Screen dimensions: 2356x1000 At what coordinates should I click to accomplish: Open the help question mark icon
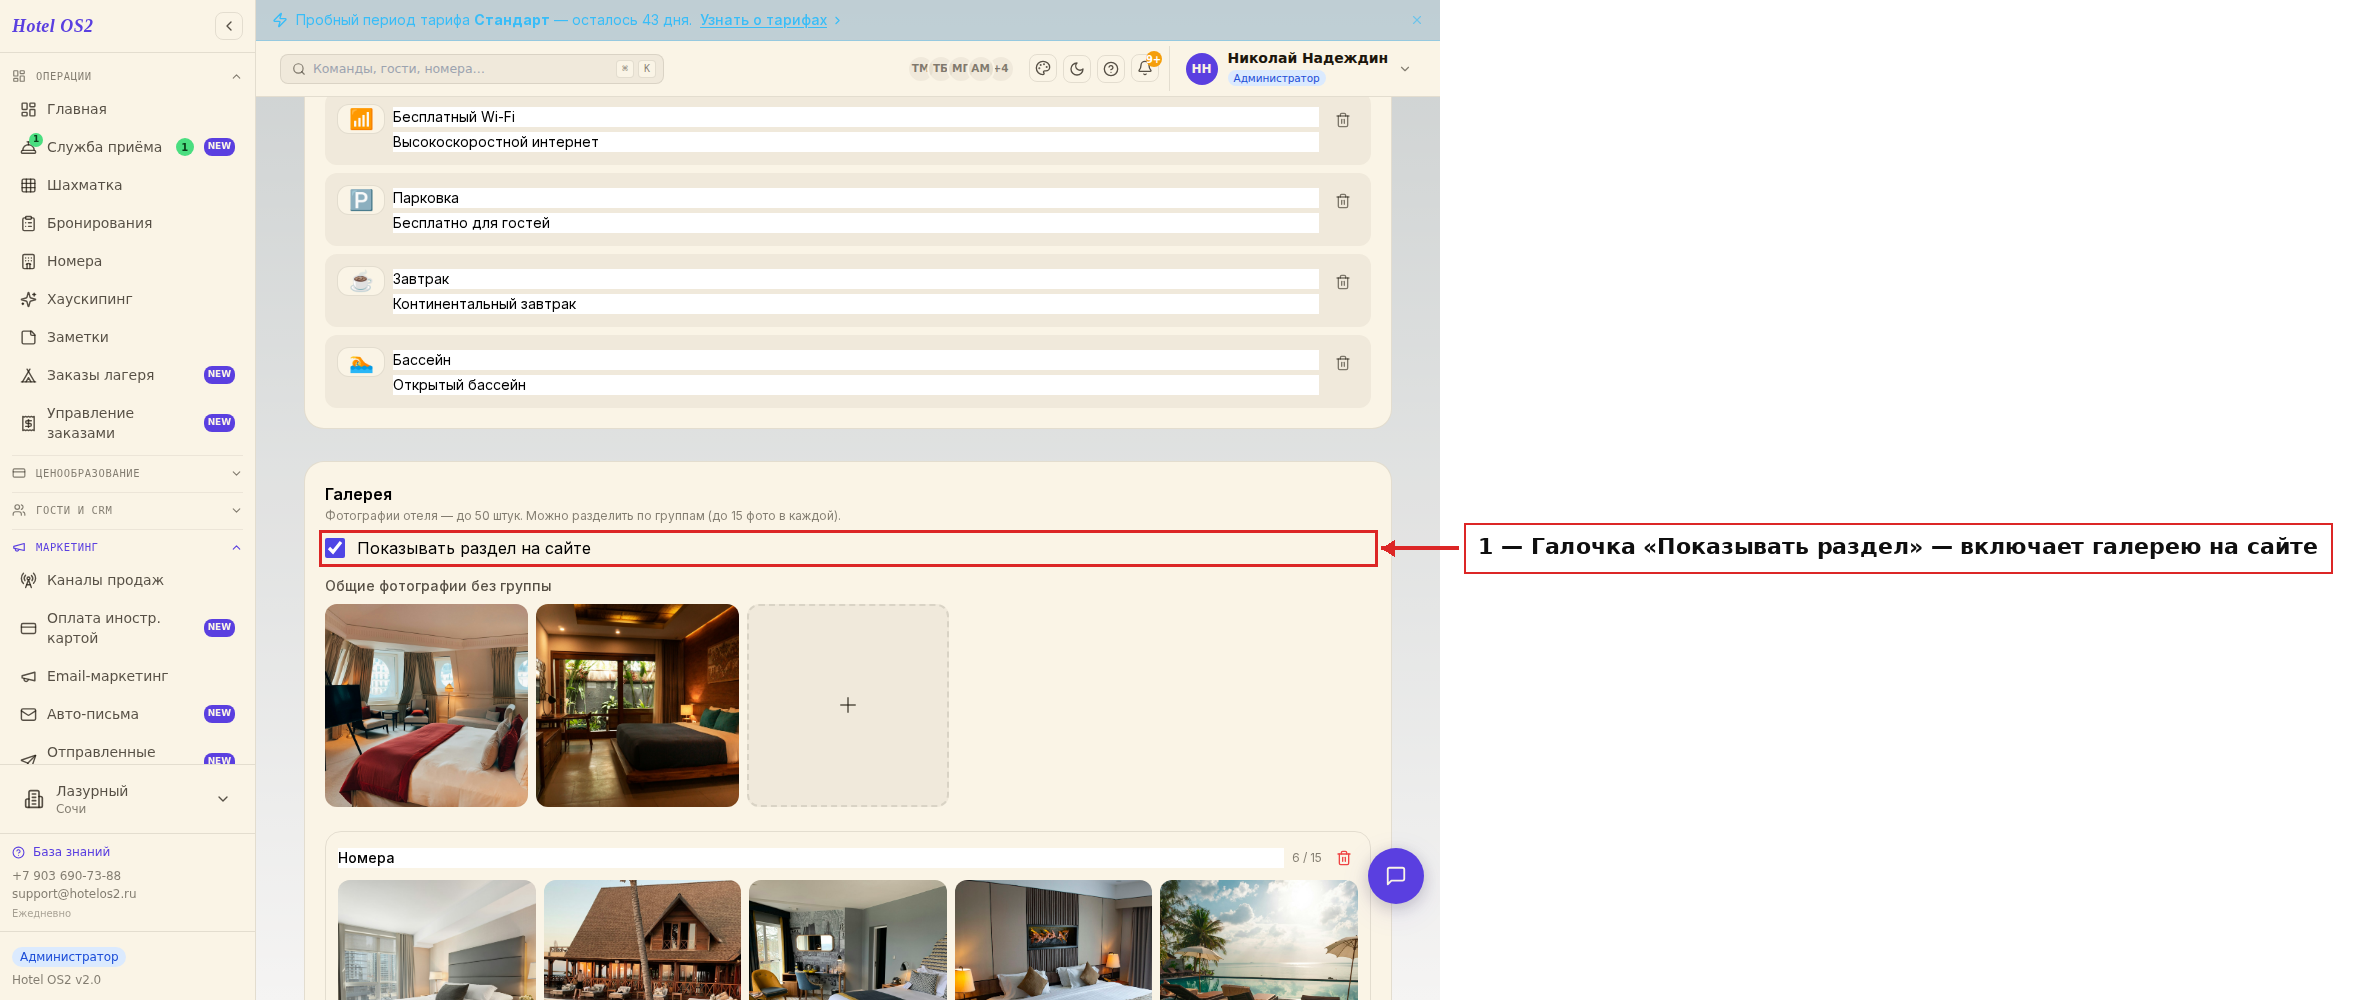(1111, 68)
